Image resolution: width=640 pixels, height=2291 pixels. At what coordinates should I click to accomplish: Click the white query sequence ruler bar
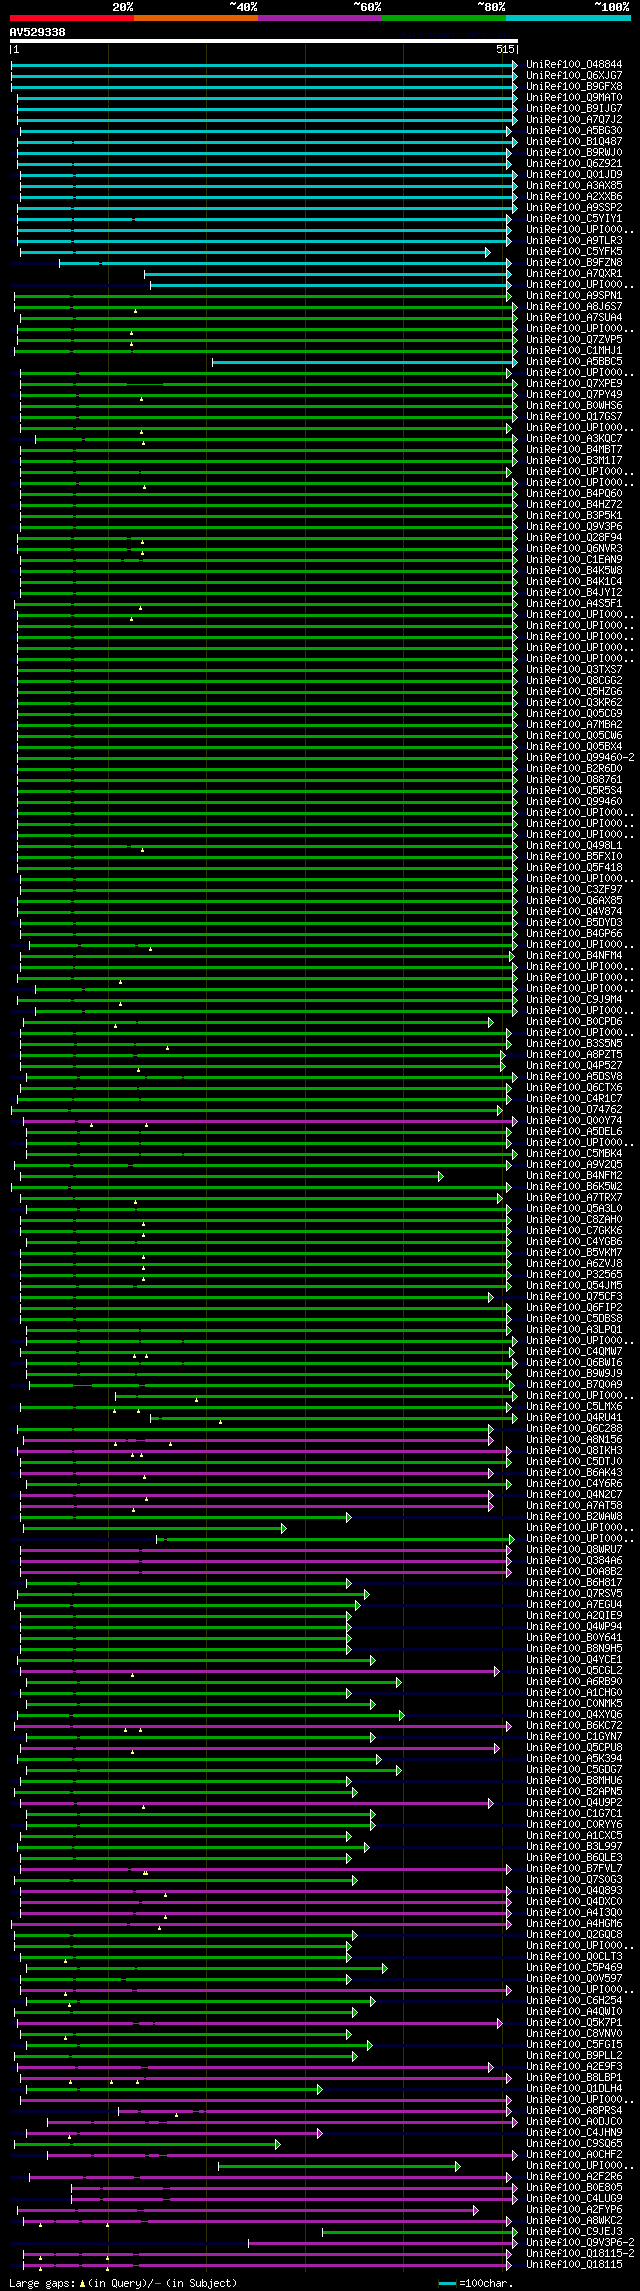pos(264,41)
